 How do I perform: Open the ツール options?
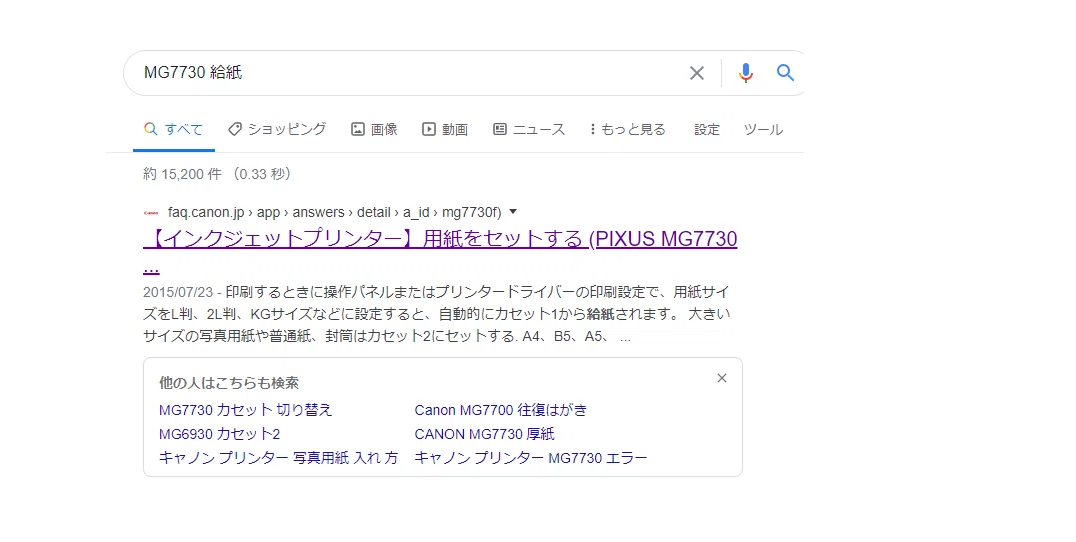(763, 129)
